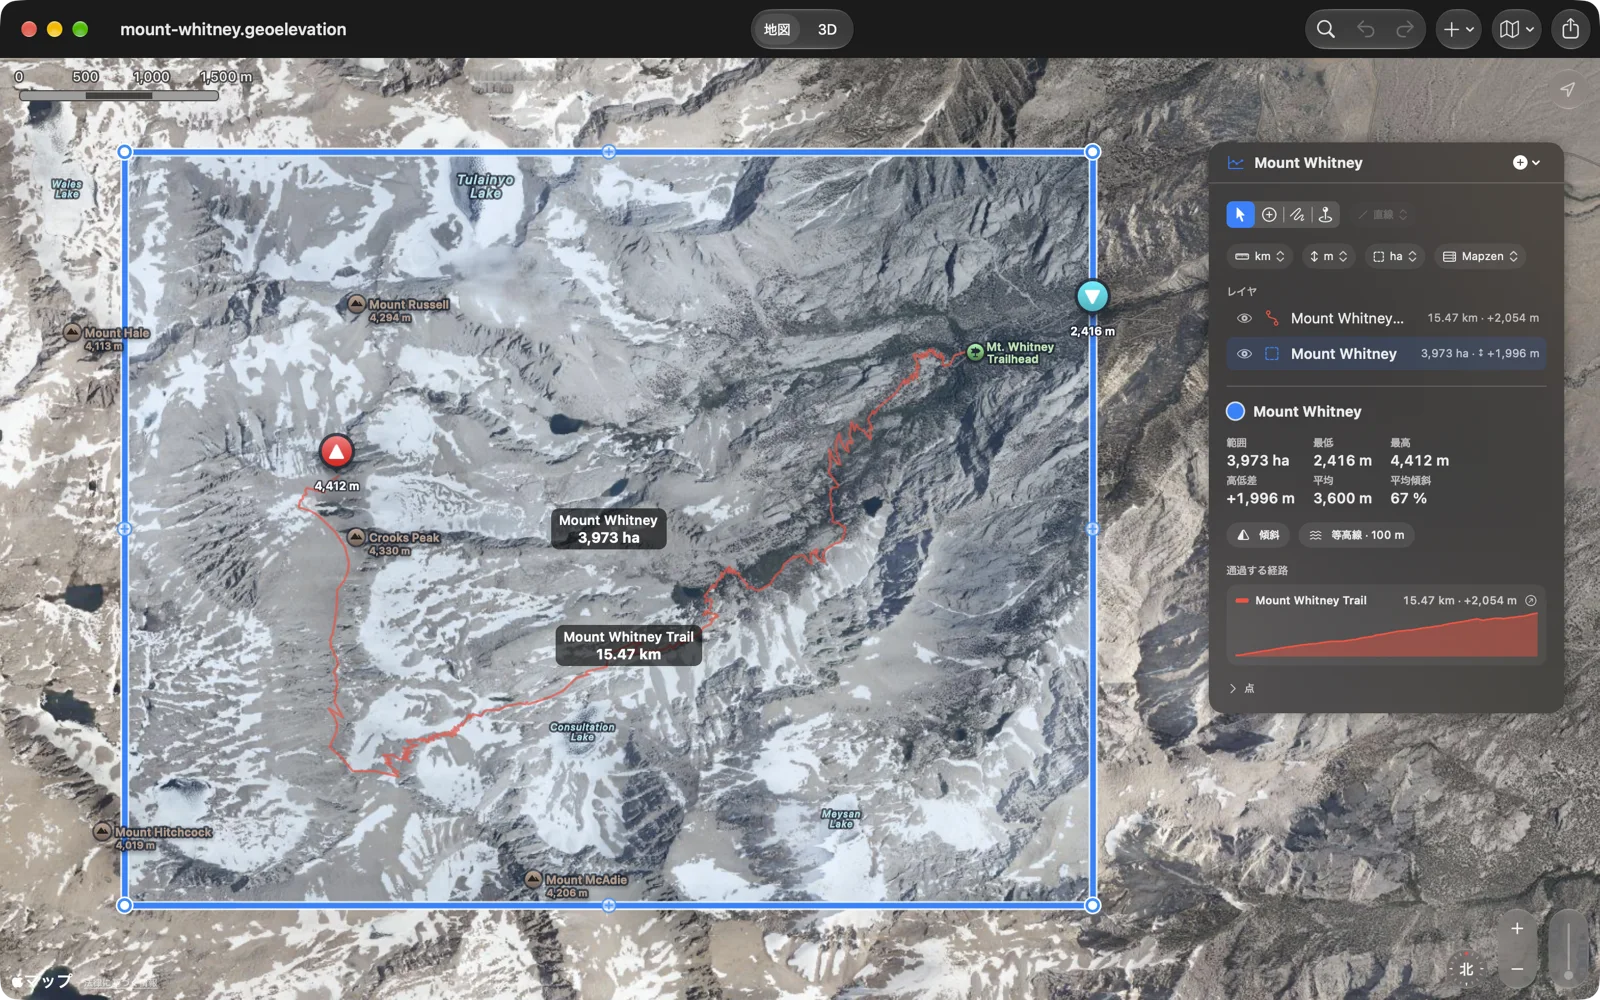Zoom in with the map plus button
This screenshot has height=1000, width=1600.
point(1517,929)
